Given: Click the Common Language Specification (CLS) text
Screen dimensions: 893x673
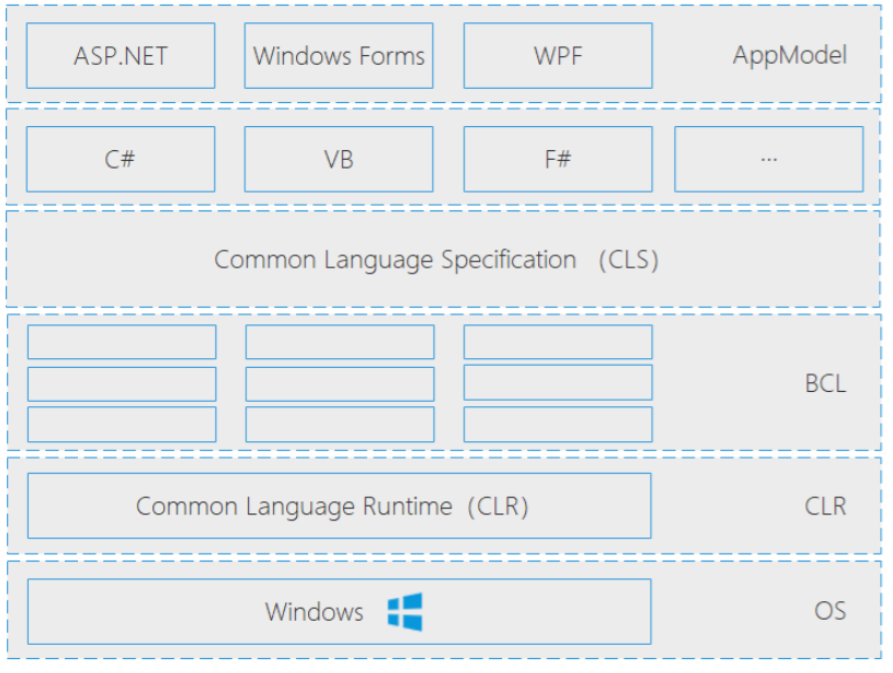Looking at the screenshot, I should tap(436, 260).
